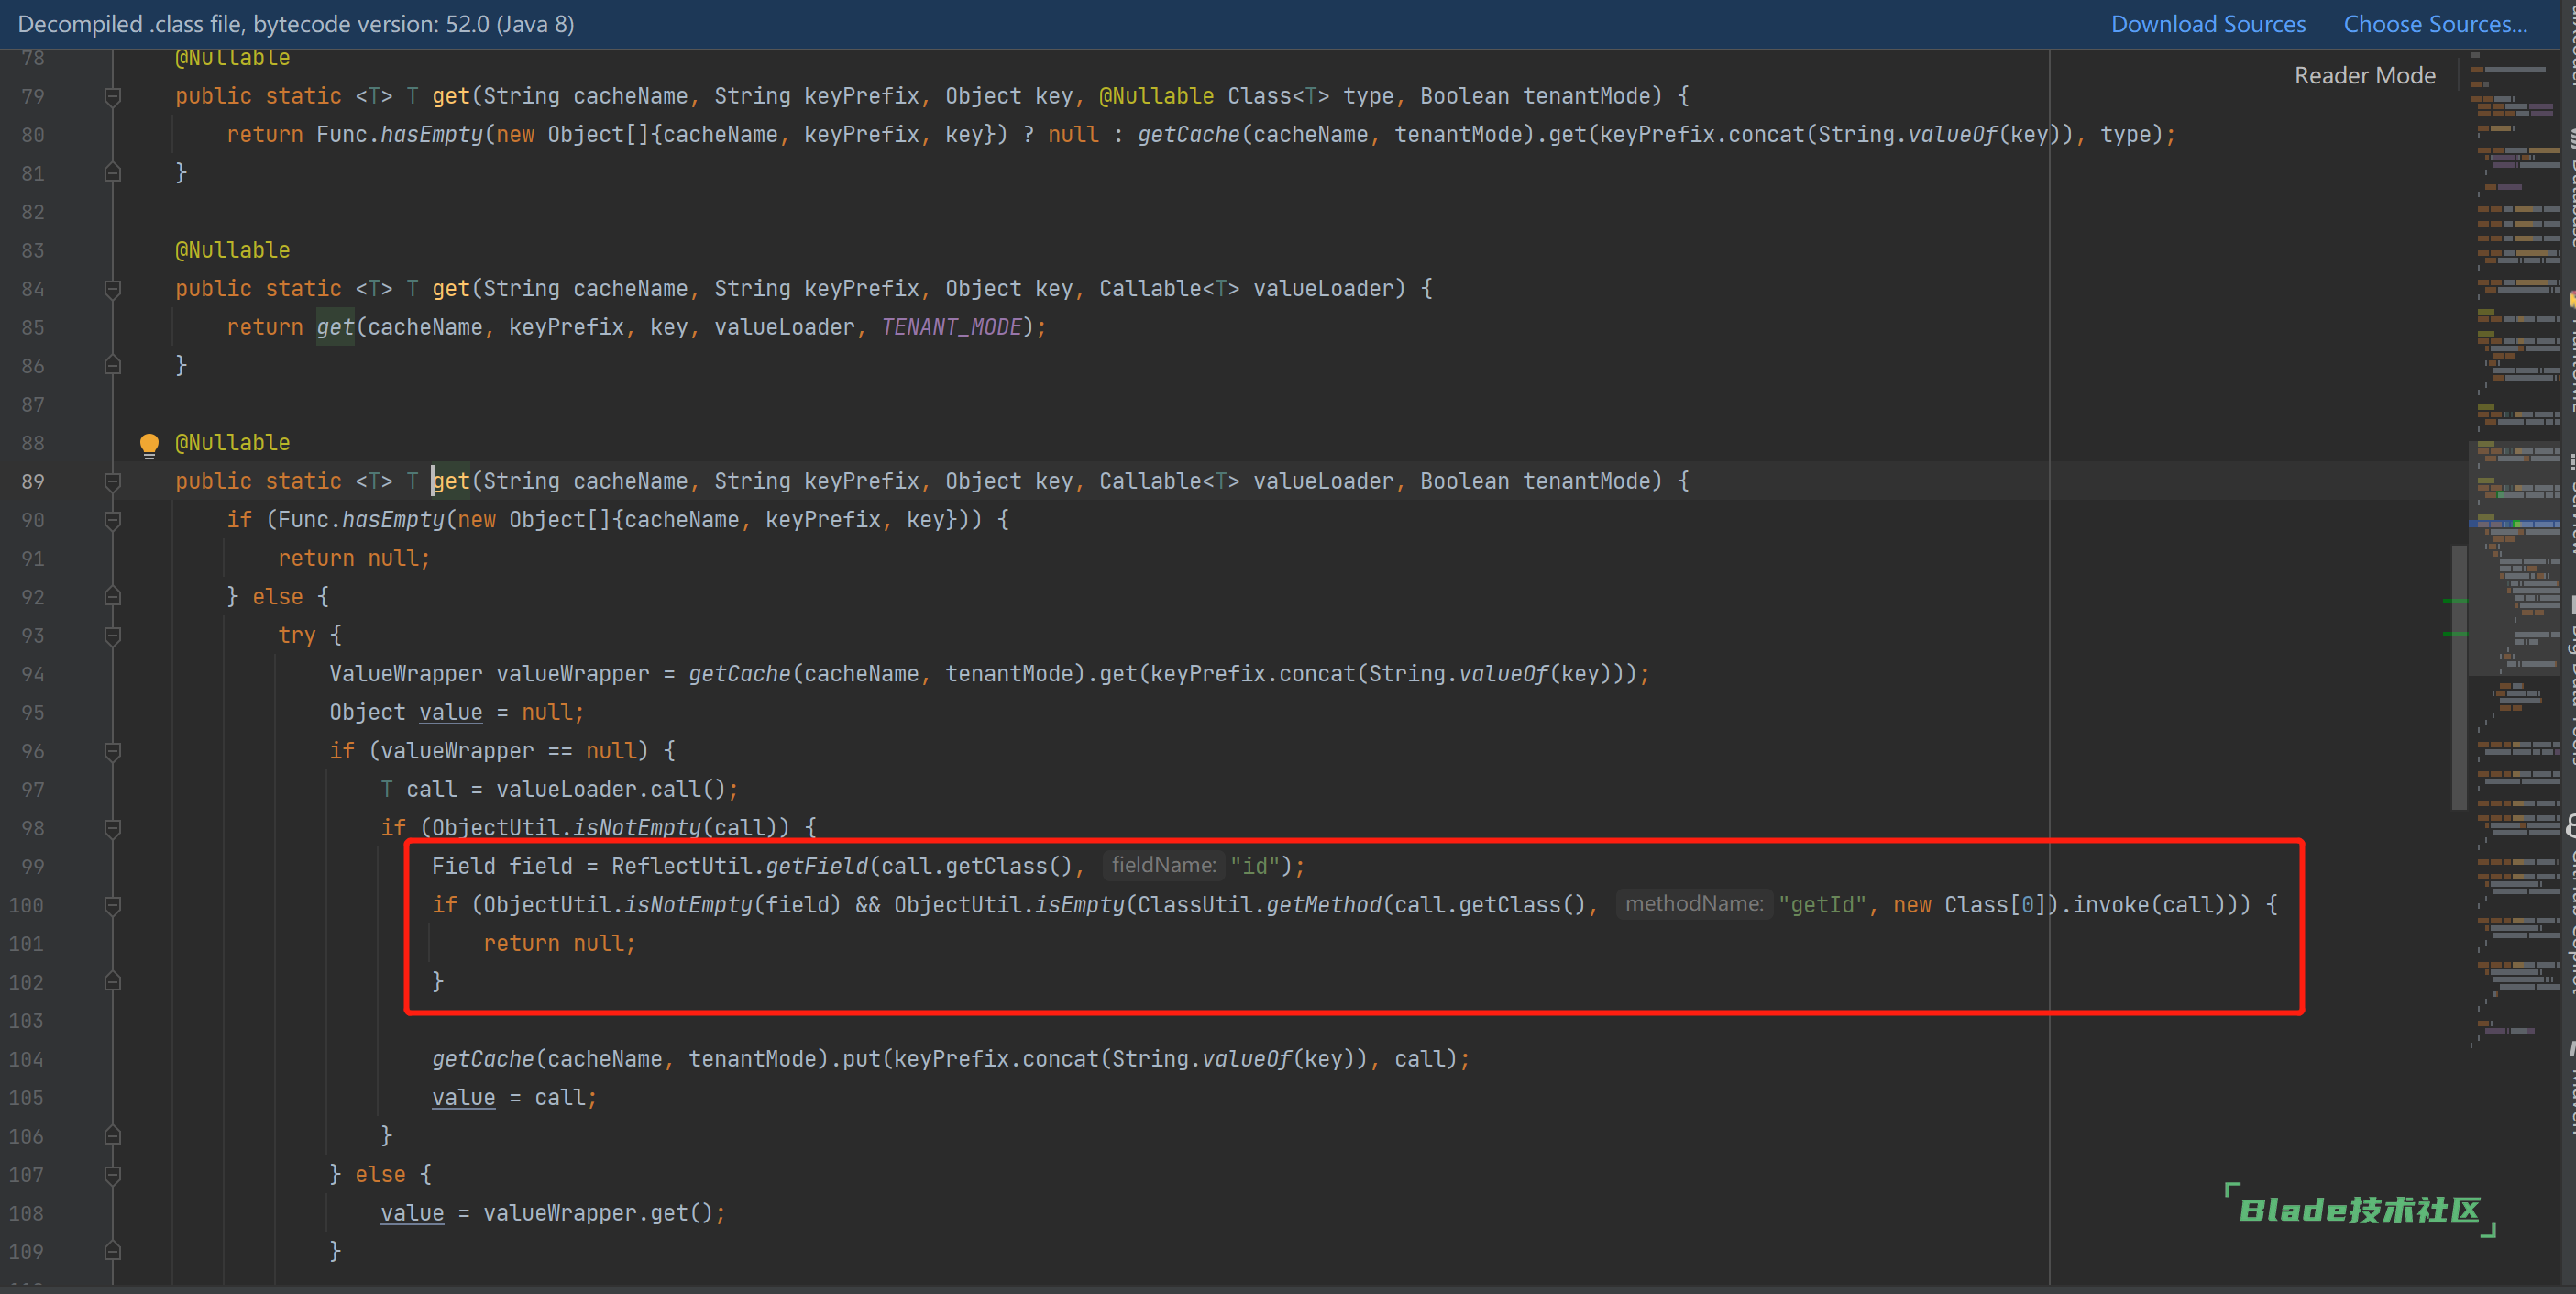
Task: Collapse the if block fold at line 90
Action: (x=113, y=520)
